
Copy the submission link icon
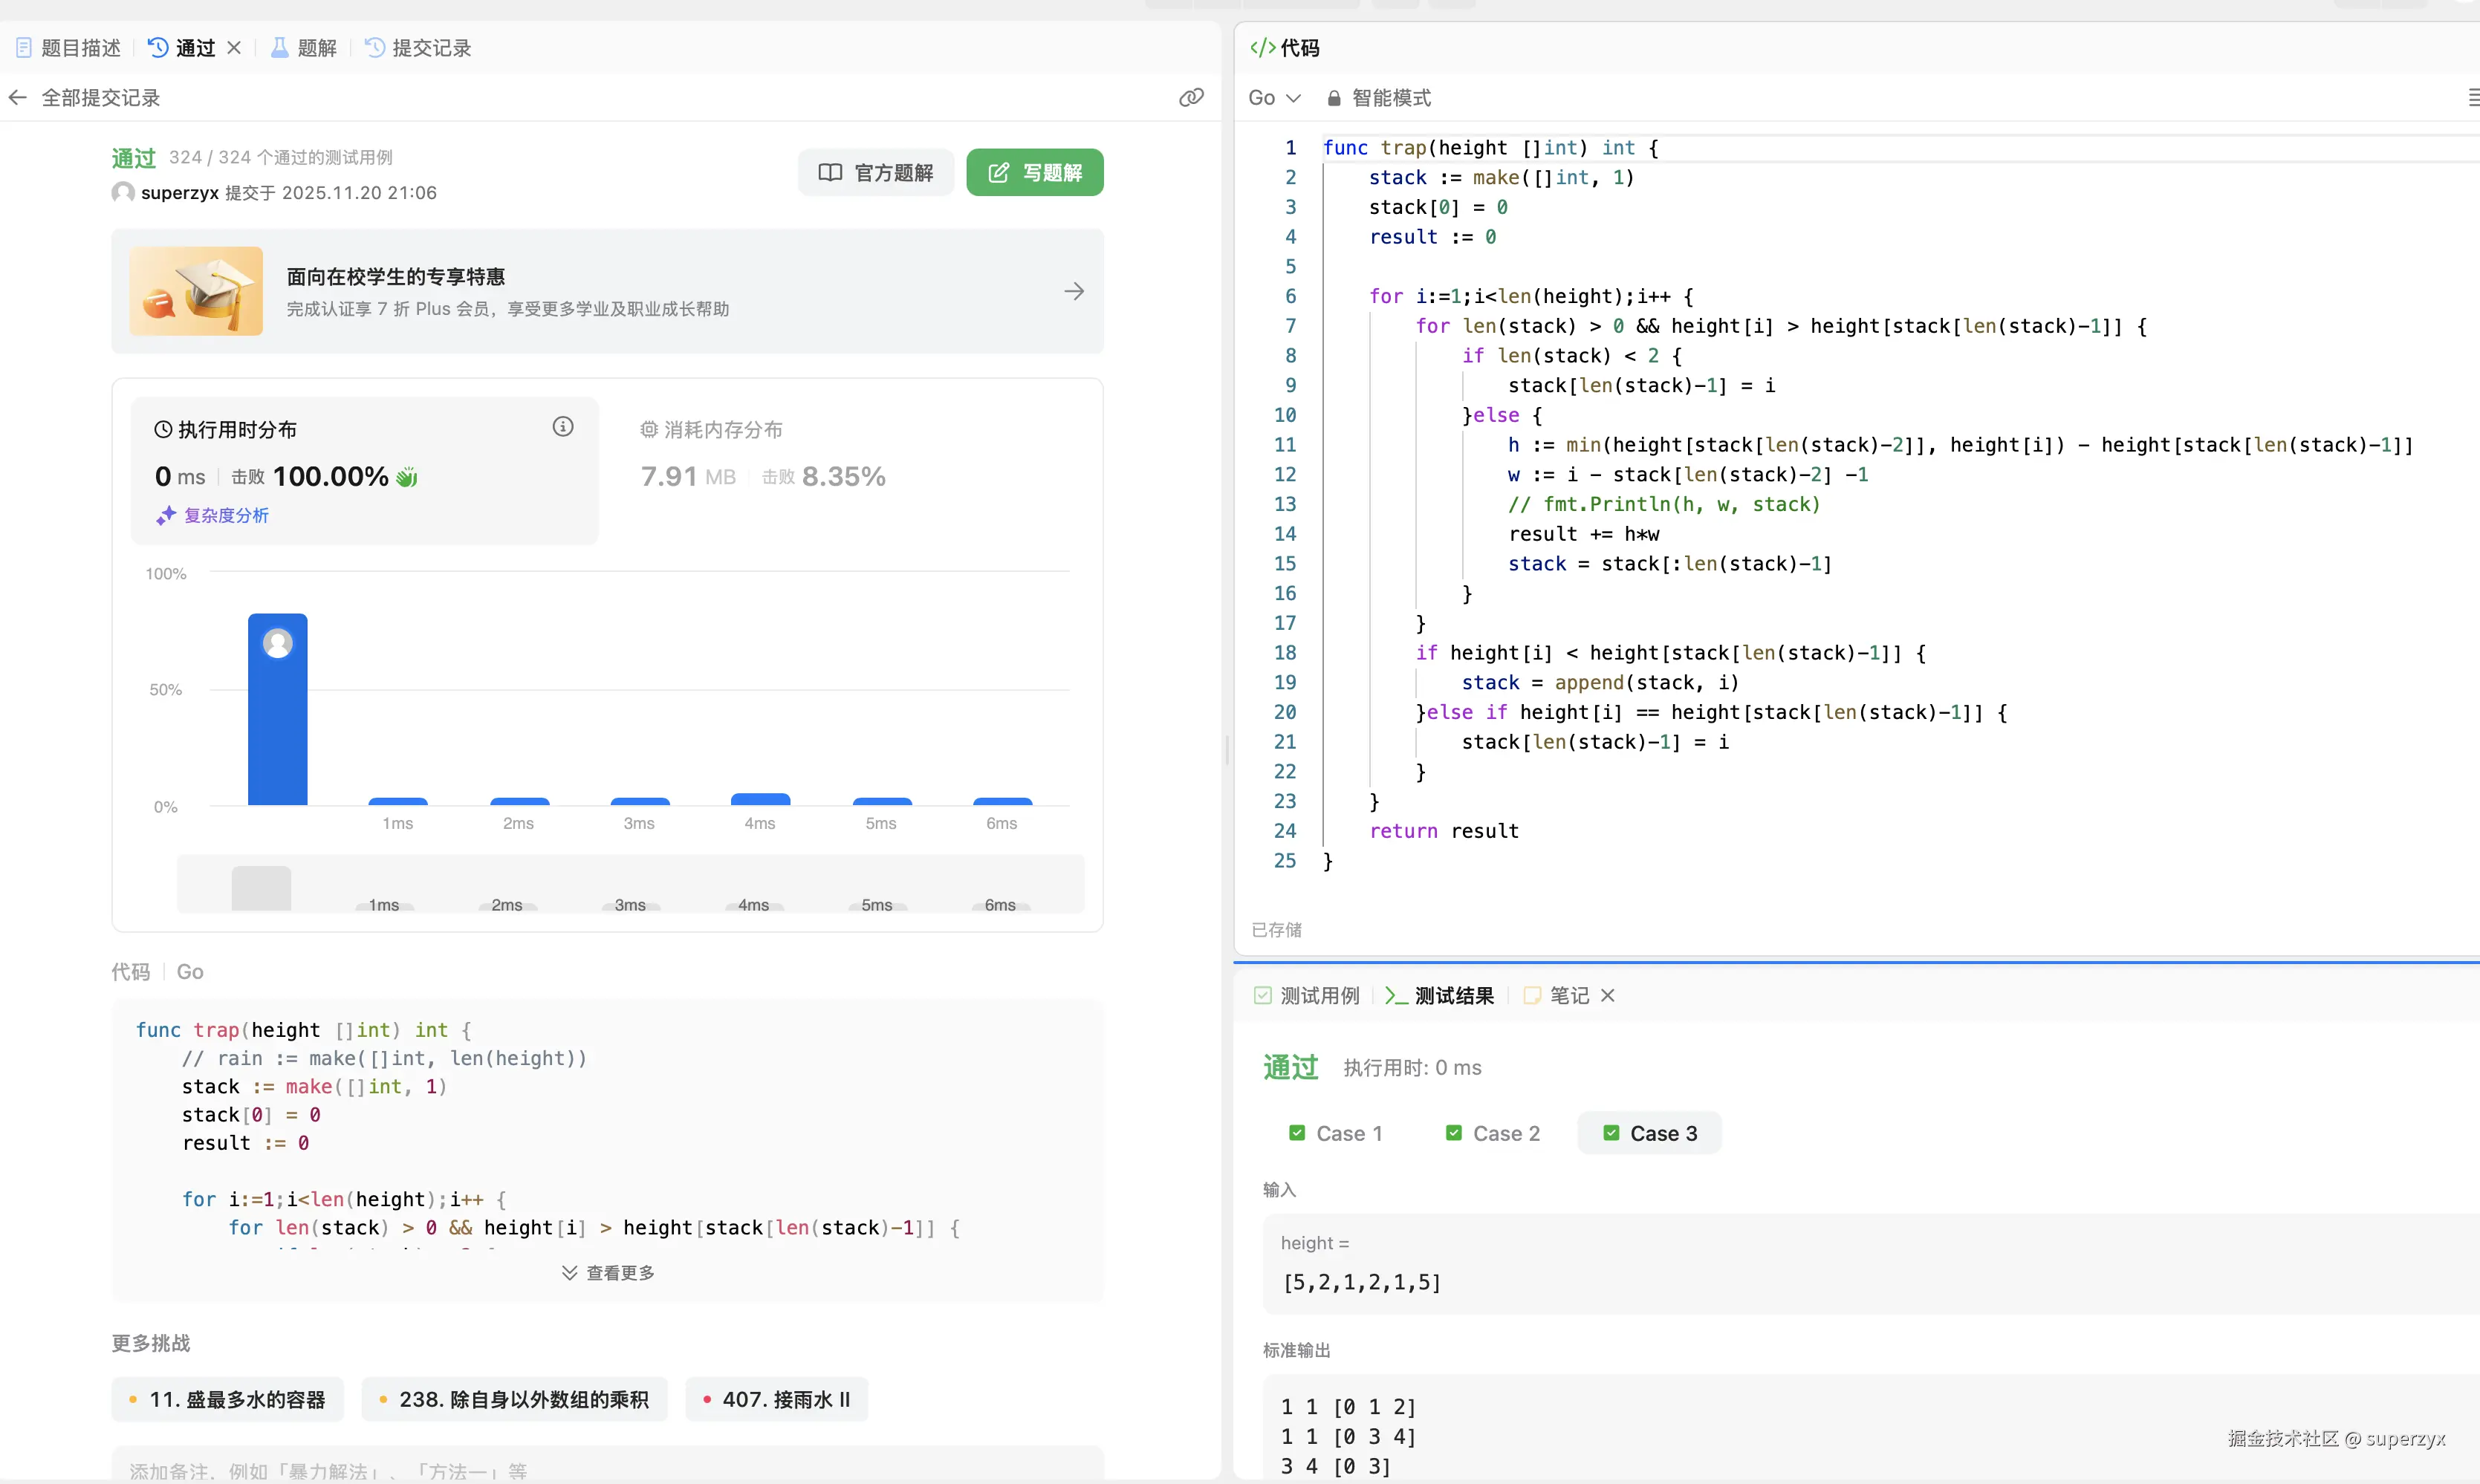[x=1191, y=97]
